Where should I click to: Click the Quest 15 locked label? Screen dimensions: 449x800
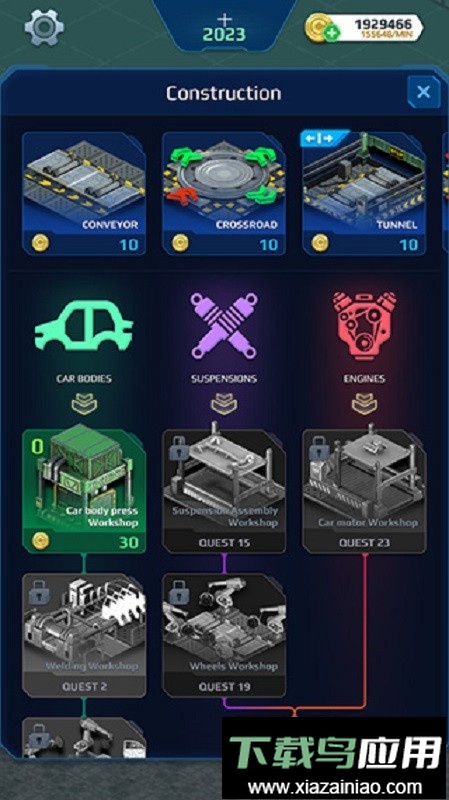coord(224,543)
